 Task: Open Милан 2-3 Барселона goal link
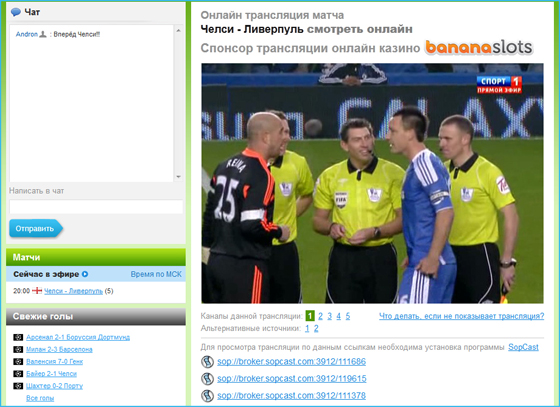(59, 349)
